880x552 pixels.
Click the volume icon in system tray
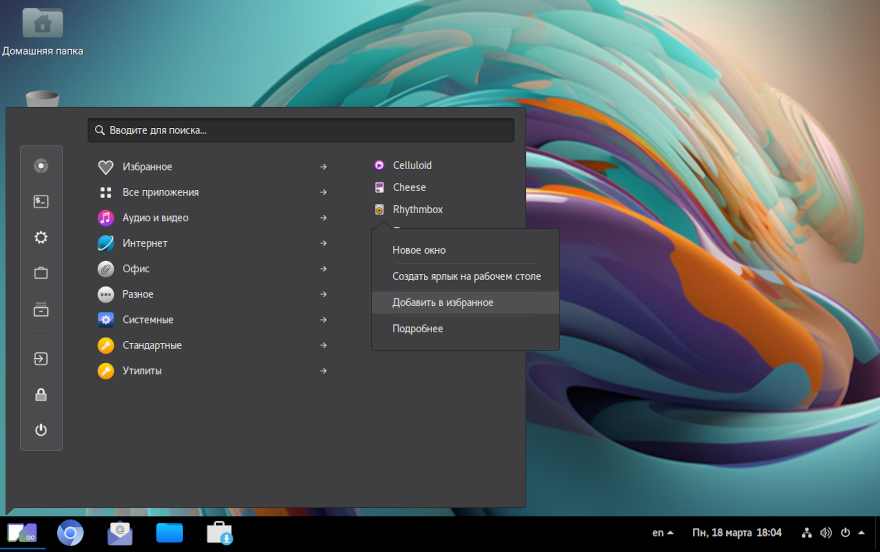pyautogui.click(x=826, y=533)
